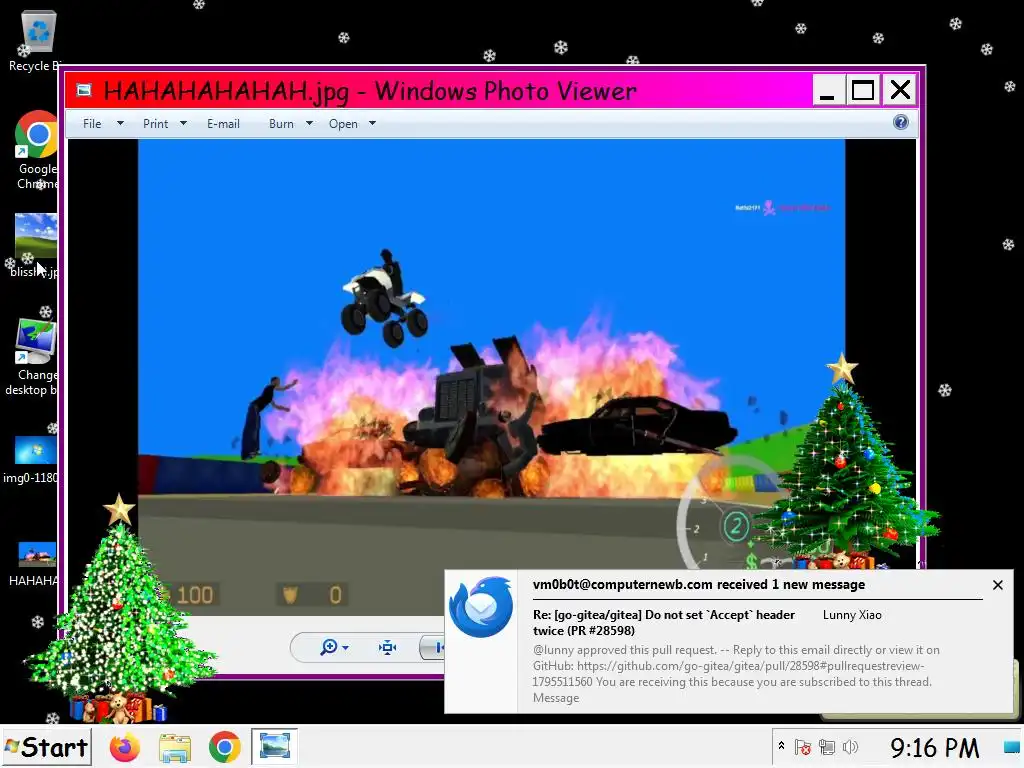
Task: Select the HAHAHA desktop image file
Action: pyautogui.click(x=35, y=564)
